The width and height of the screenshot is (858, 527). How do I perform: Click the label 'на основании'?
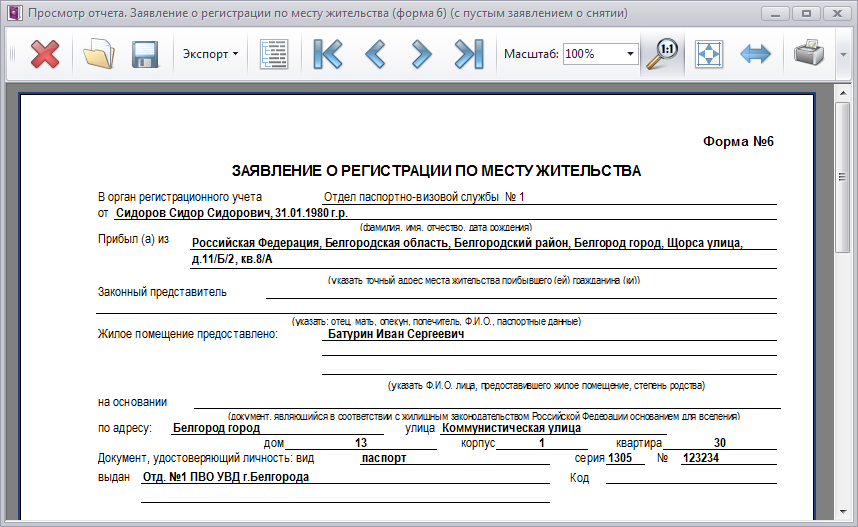click(132, 402)
